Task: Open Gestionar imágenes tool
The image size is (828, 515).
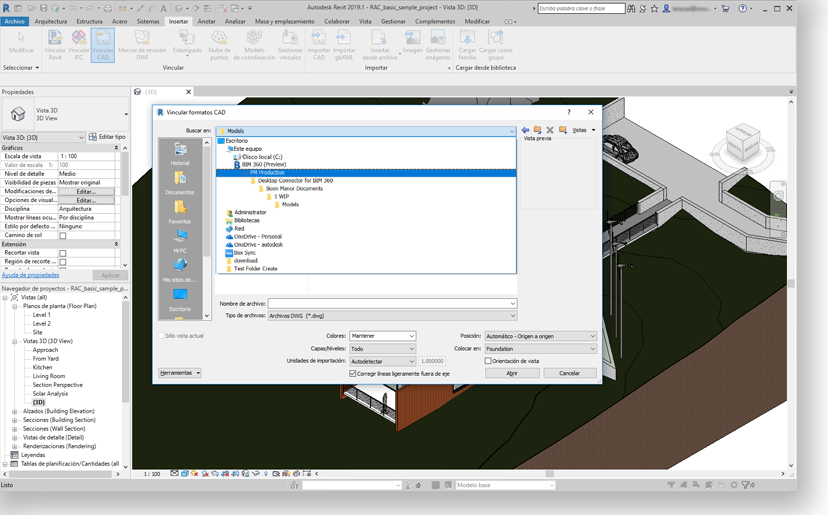Action: tap(438, 44)
